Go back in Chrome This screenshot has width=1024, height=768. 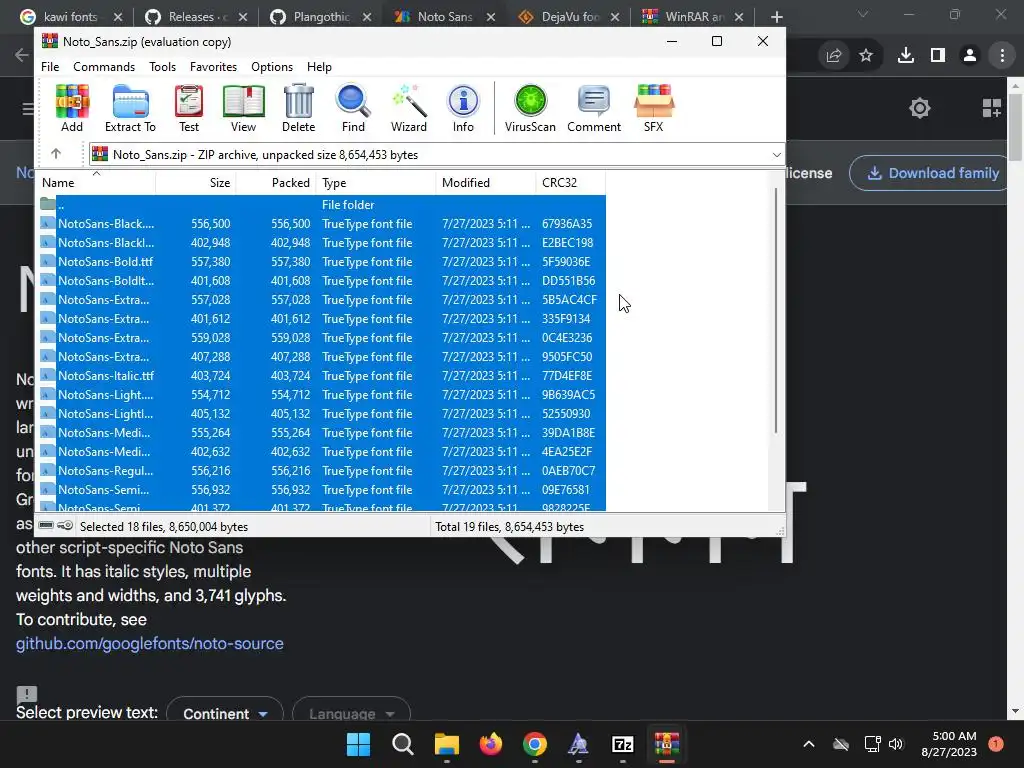click(22, 55)
